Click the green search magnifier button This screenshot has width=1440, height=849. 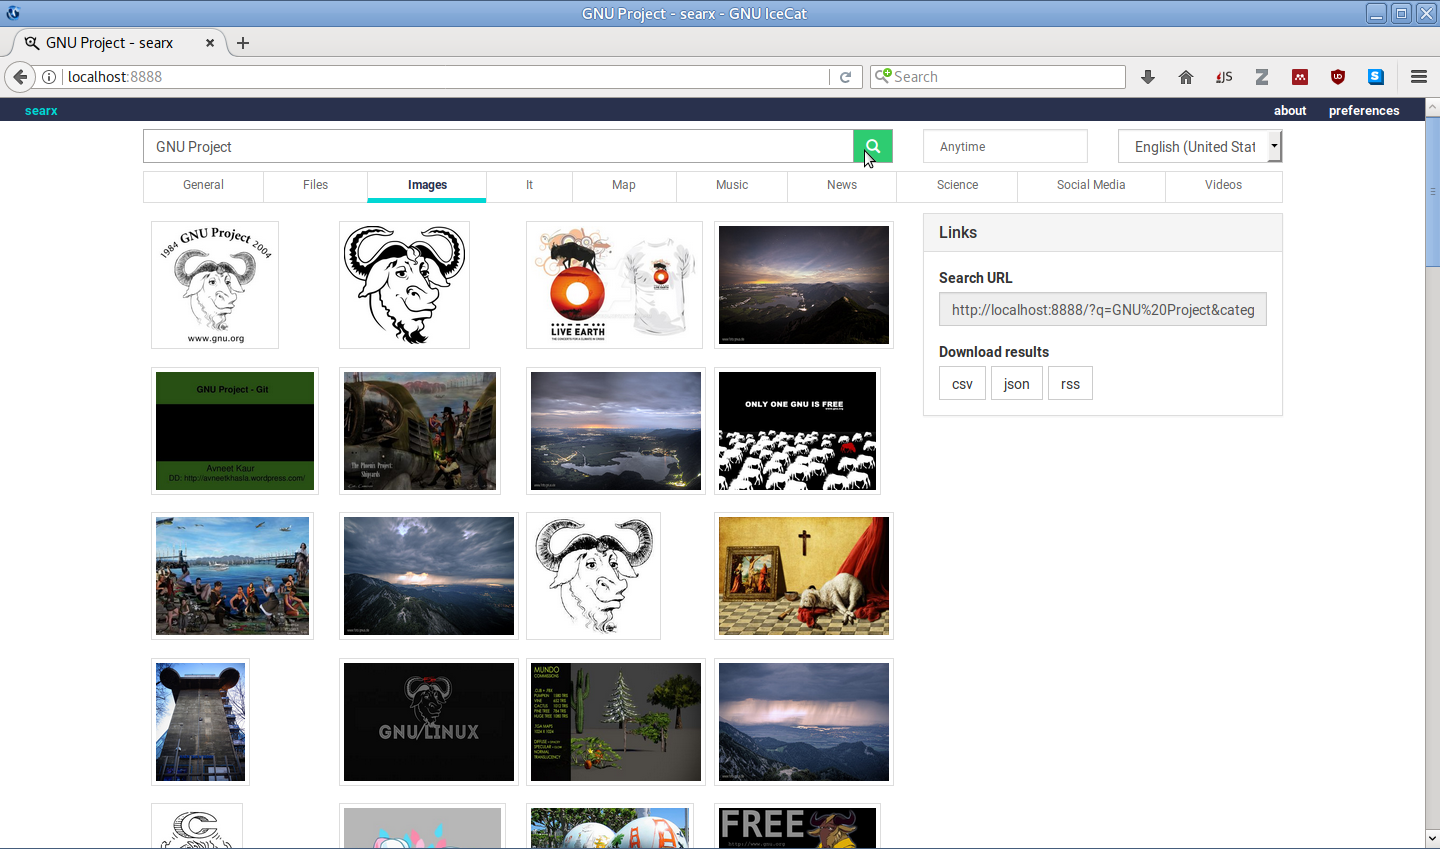point(872,147)
